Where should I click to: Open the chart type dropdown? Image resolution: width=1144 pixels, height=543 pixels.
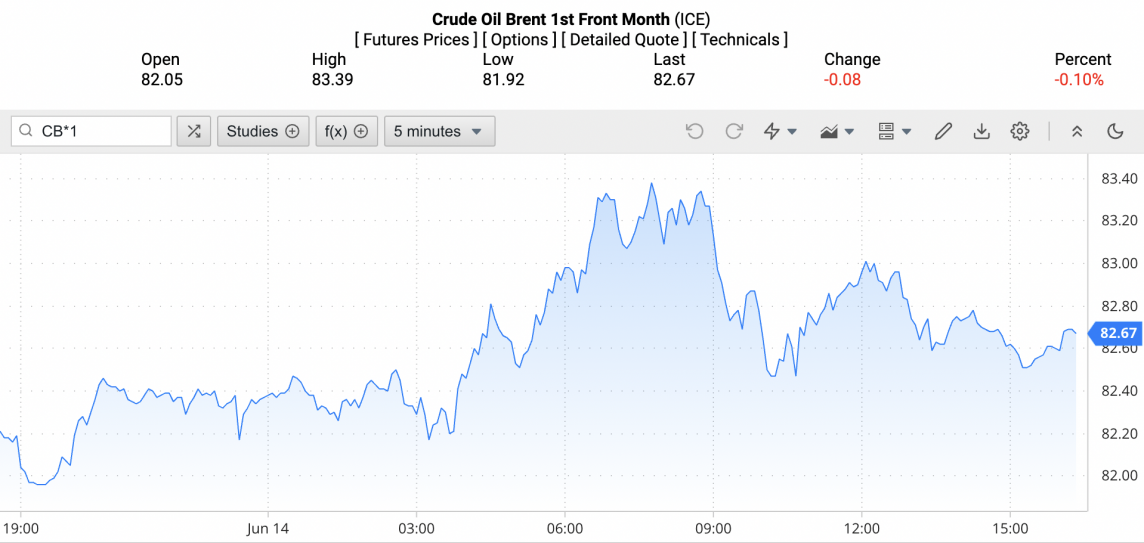[837, 131]
